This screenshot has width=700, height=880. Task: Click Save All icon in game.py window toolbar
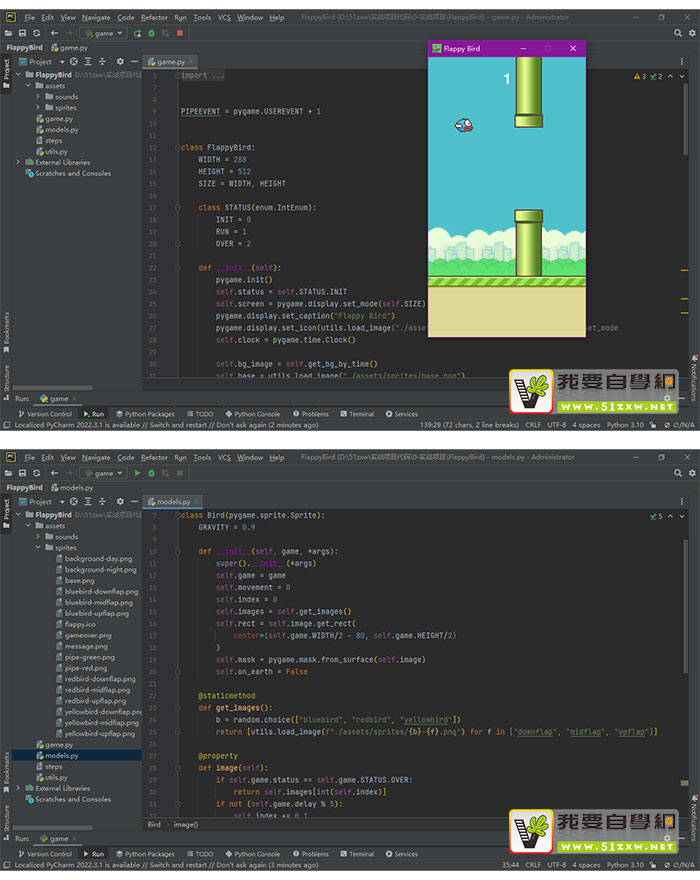click(22, 33)
